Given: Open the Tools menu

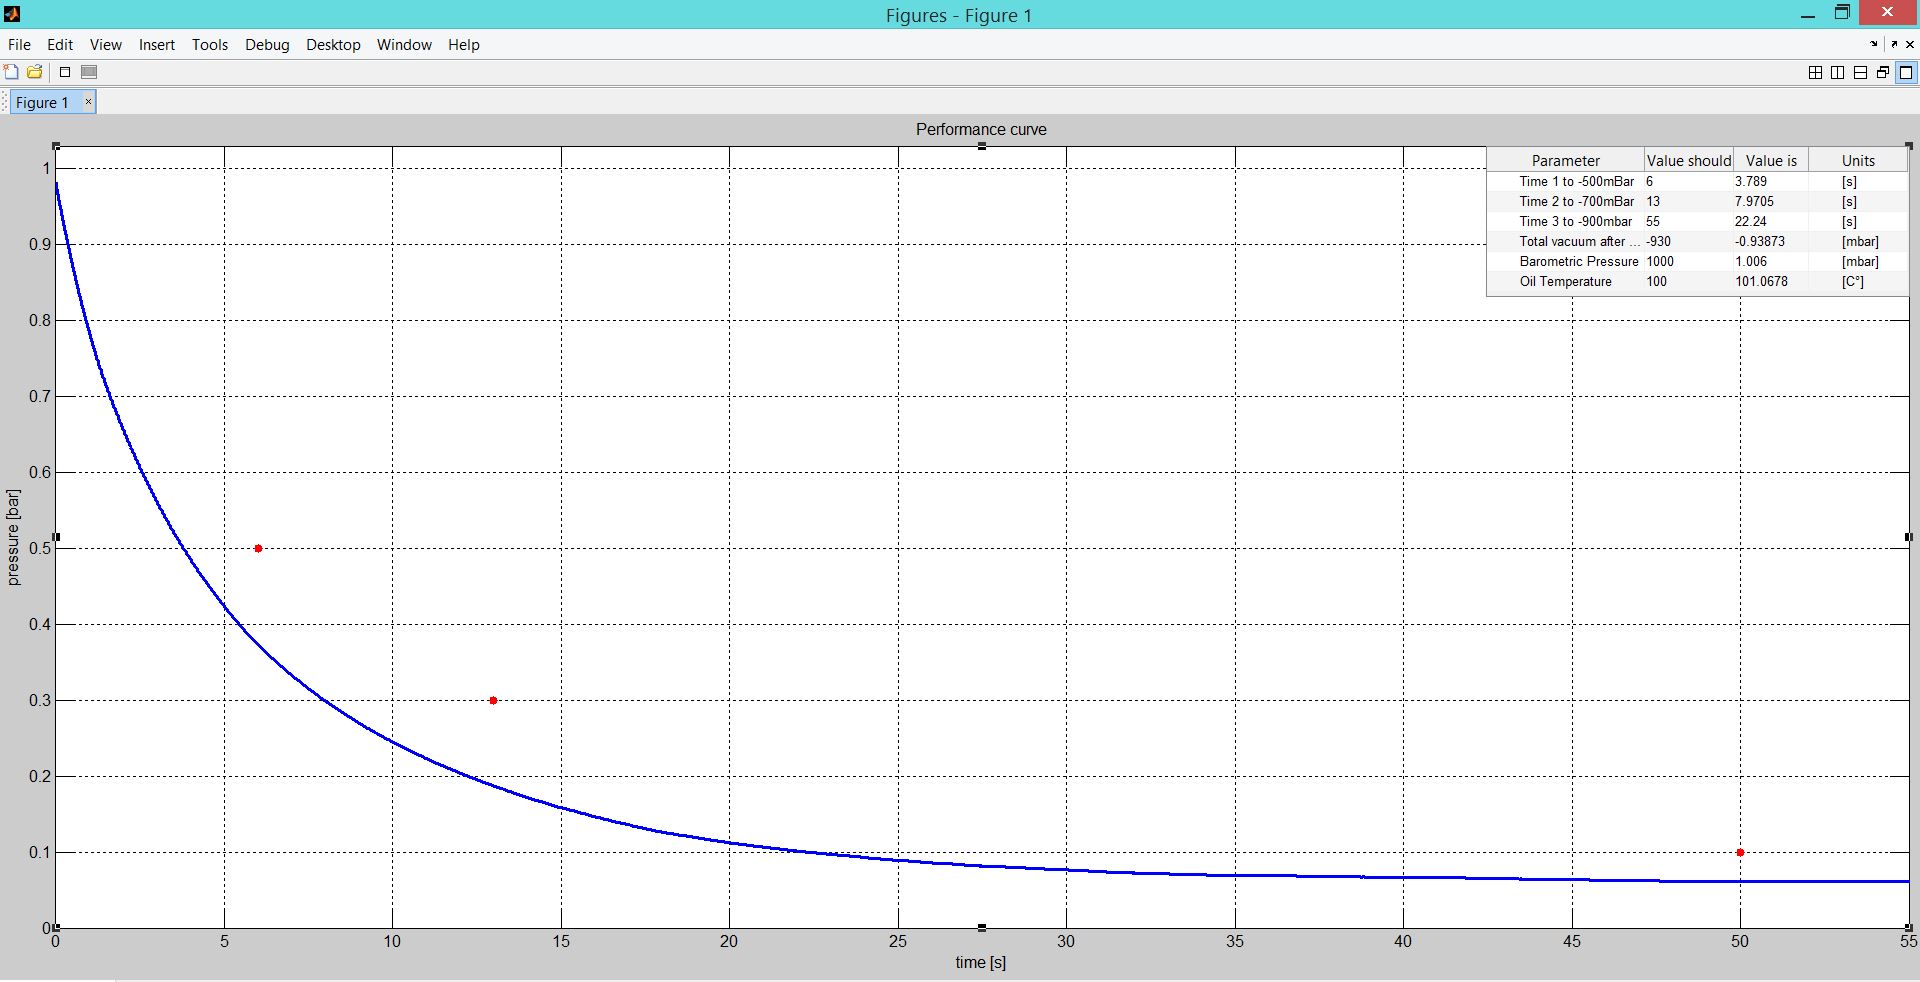Looking at the screenshot, I should click(210, 45).
